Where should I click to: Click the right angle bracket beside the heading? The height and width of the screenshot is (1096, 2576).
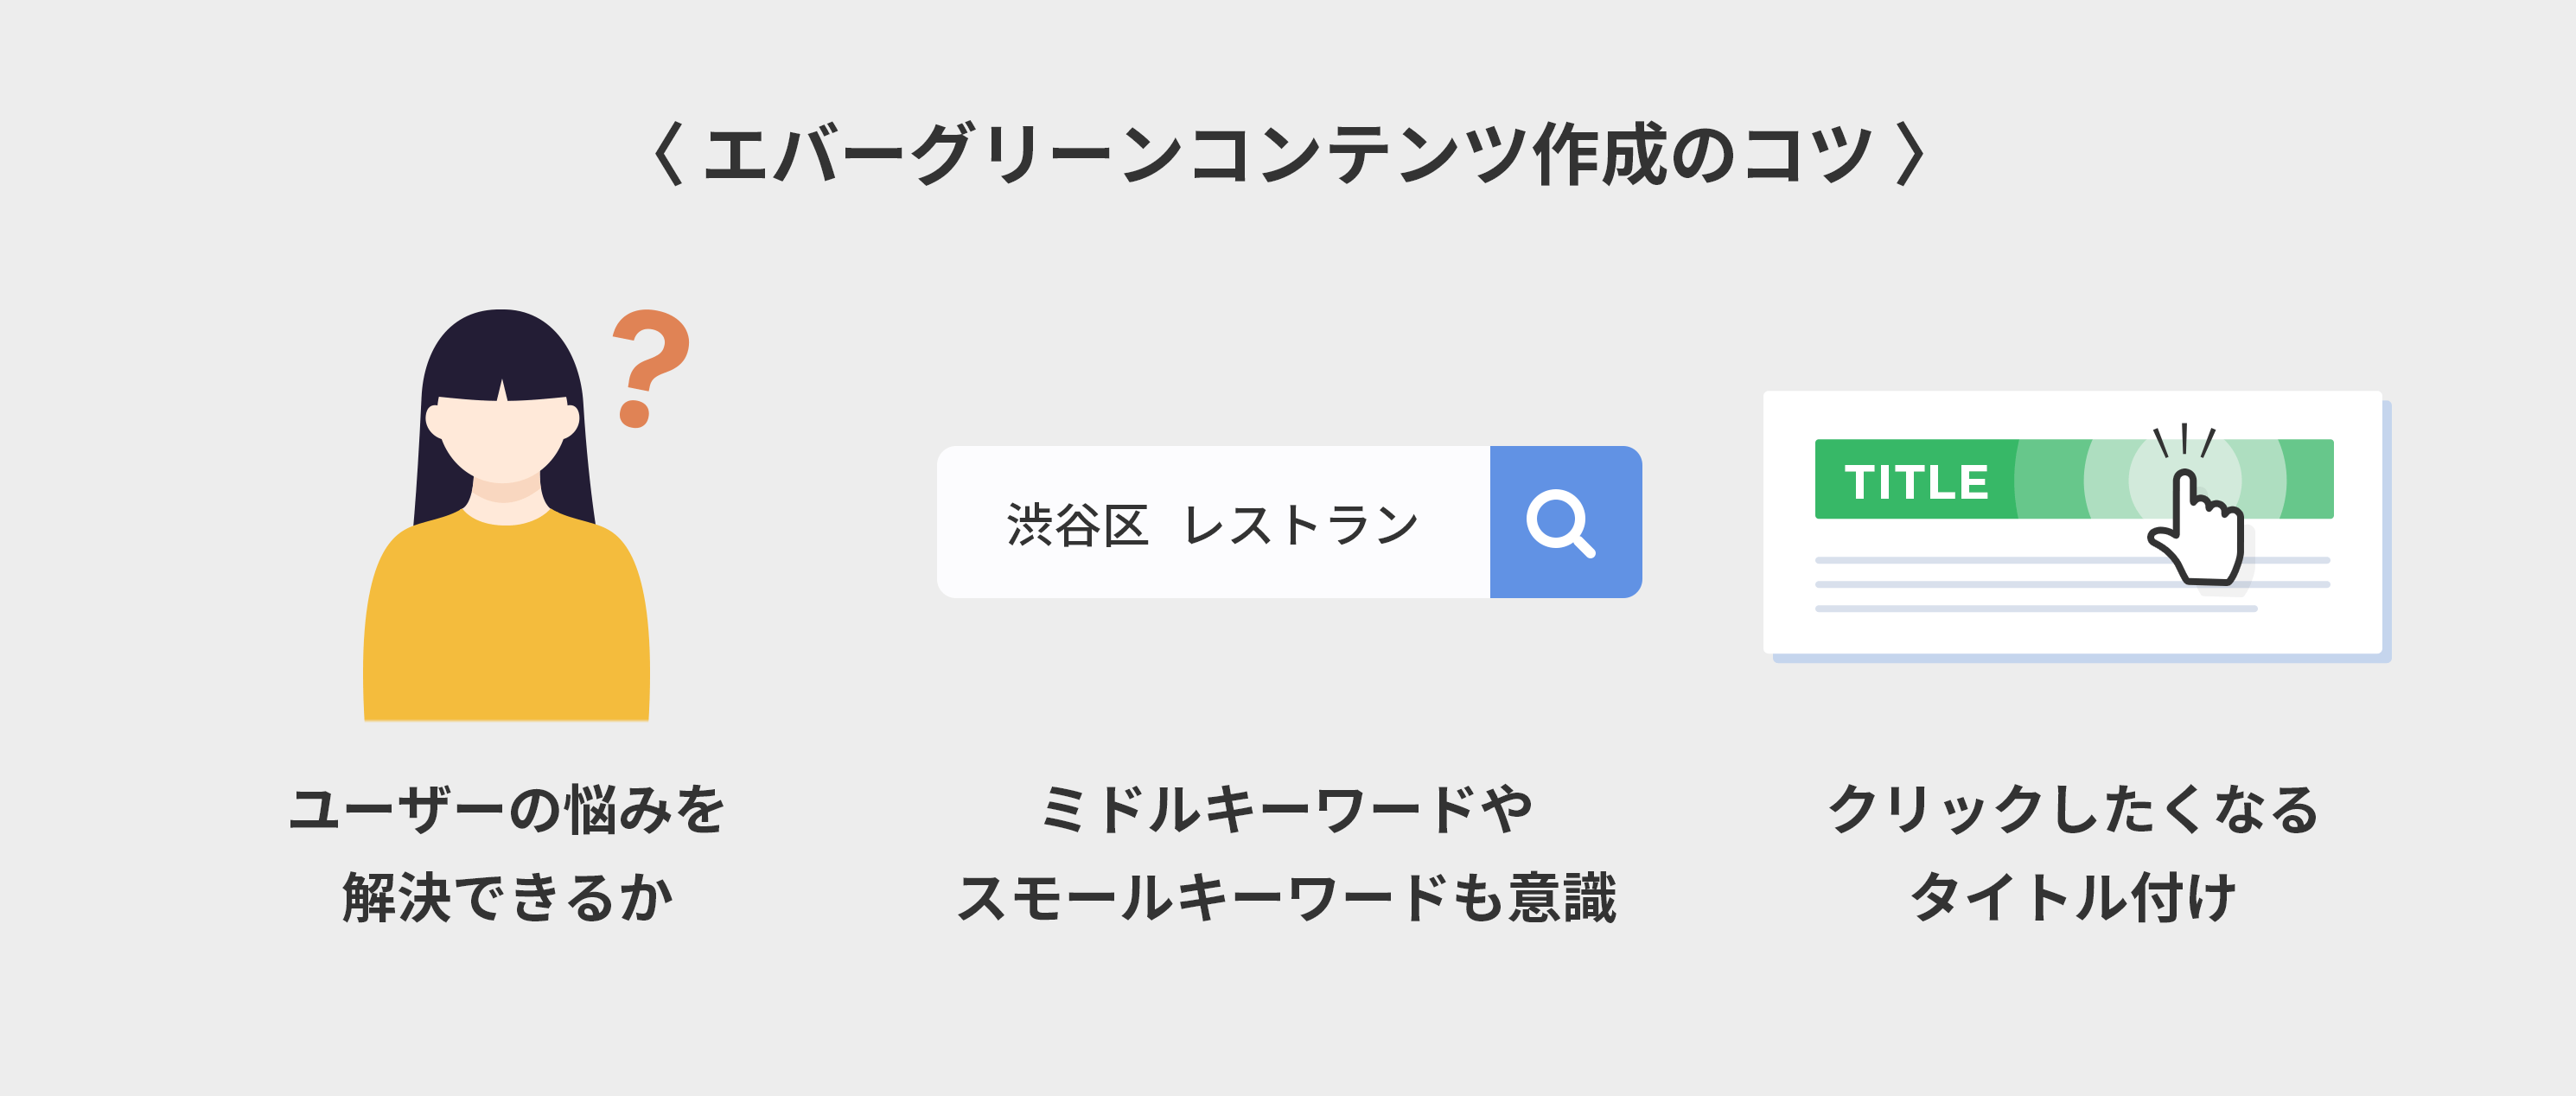(x=1910, y=154)
